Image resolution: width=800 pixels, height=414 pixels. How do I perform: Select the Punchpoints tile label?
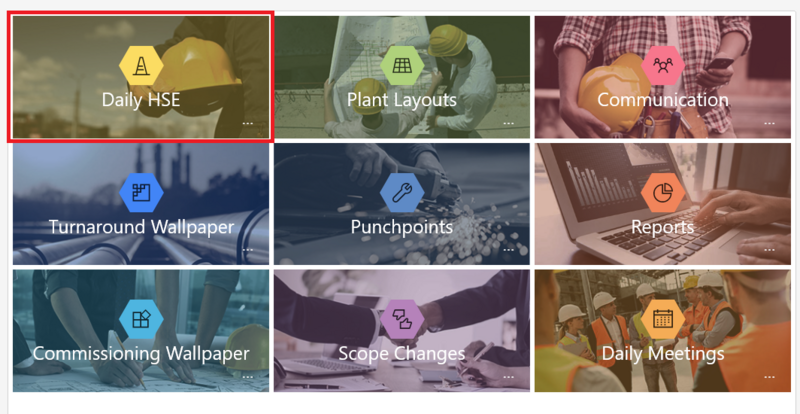(402, 227)
